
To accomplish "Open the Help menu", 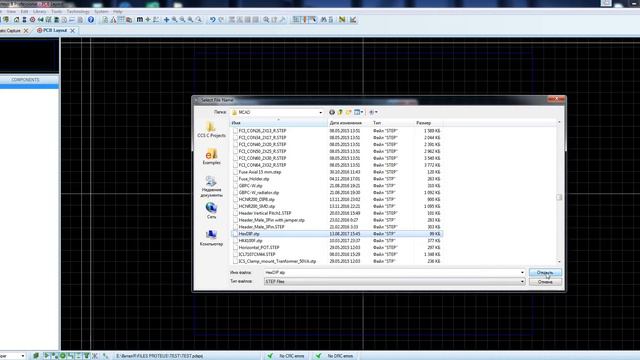I will tap(118, 11).
